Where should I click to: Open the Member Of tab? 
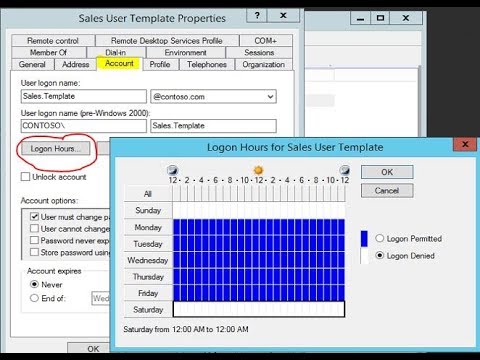(49, 52)
